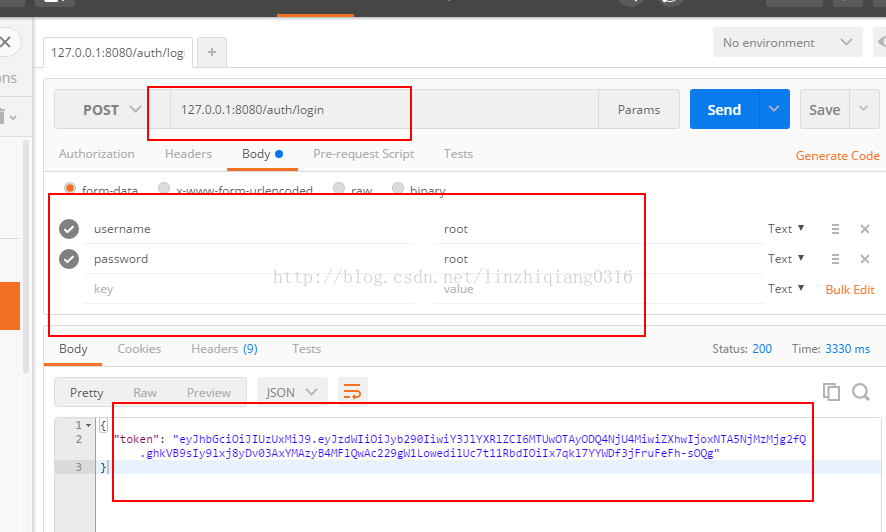Click the token value text in response

point(473,446)
